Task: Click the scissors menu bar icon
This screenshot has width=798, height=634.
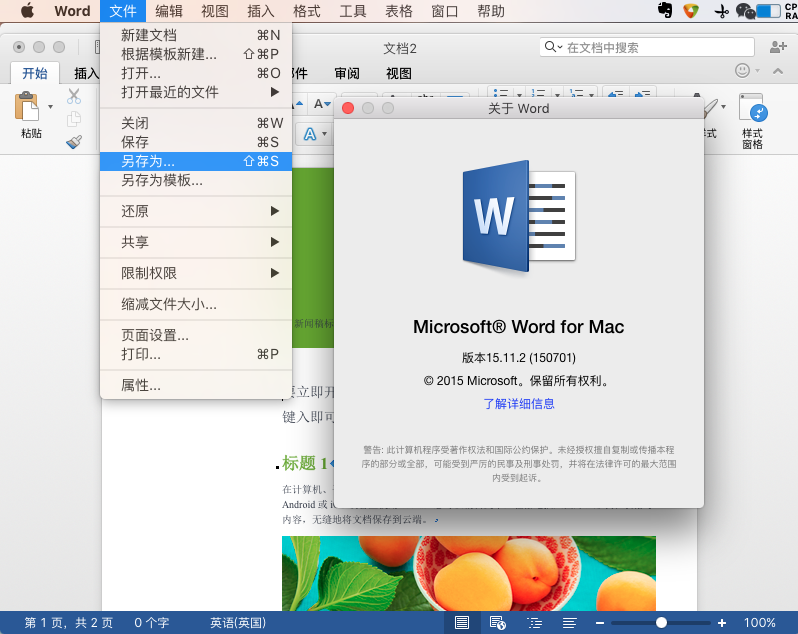Action: [721, 11]
